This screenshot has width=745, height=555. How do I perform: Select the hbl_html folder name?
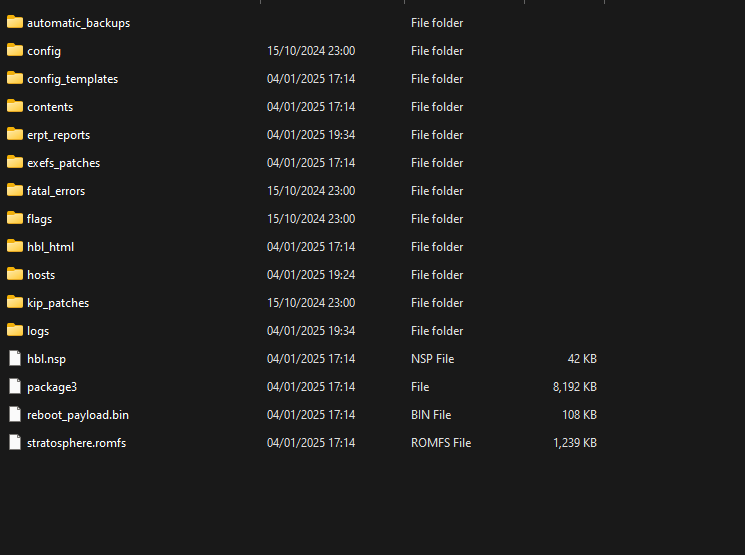(x=50, y=247)
